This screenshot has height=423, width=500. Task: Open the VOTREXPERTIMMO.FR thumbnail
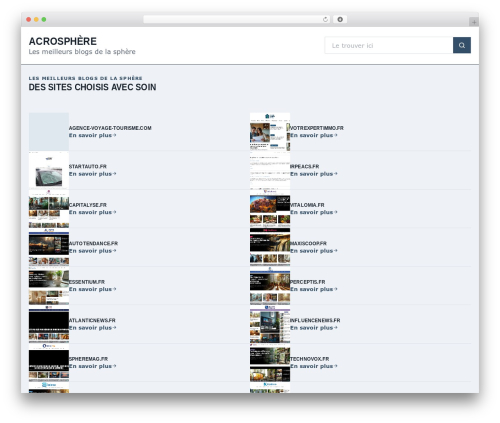[x=270, y=132]
